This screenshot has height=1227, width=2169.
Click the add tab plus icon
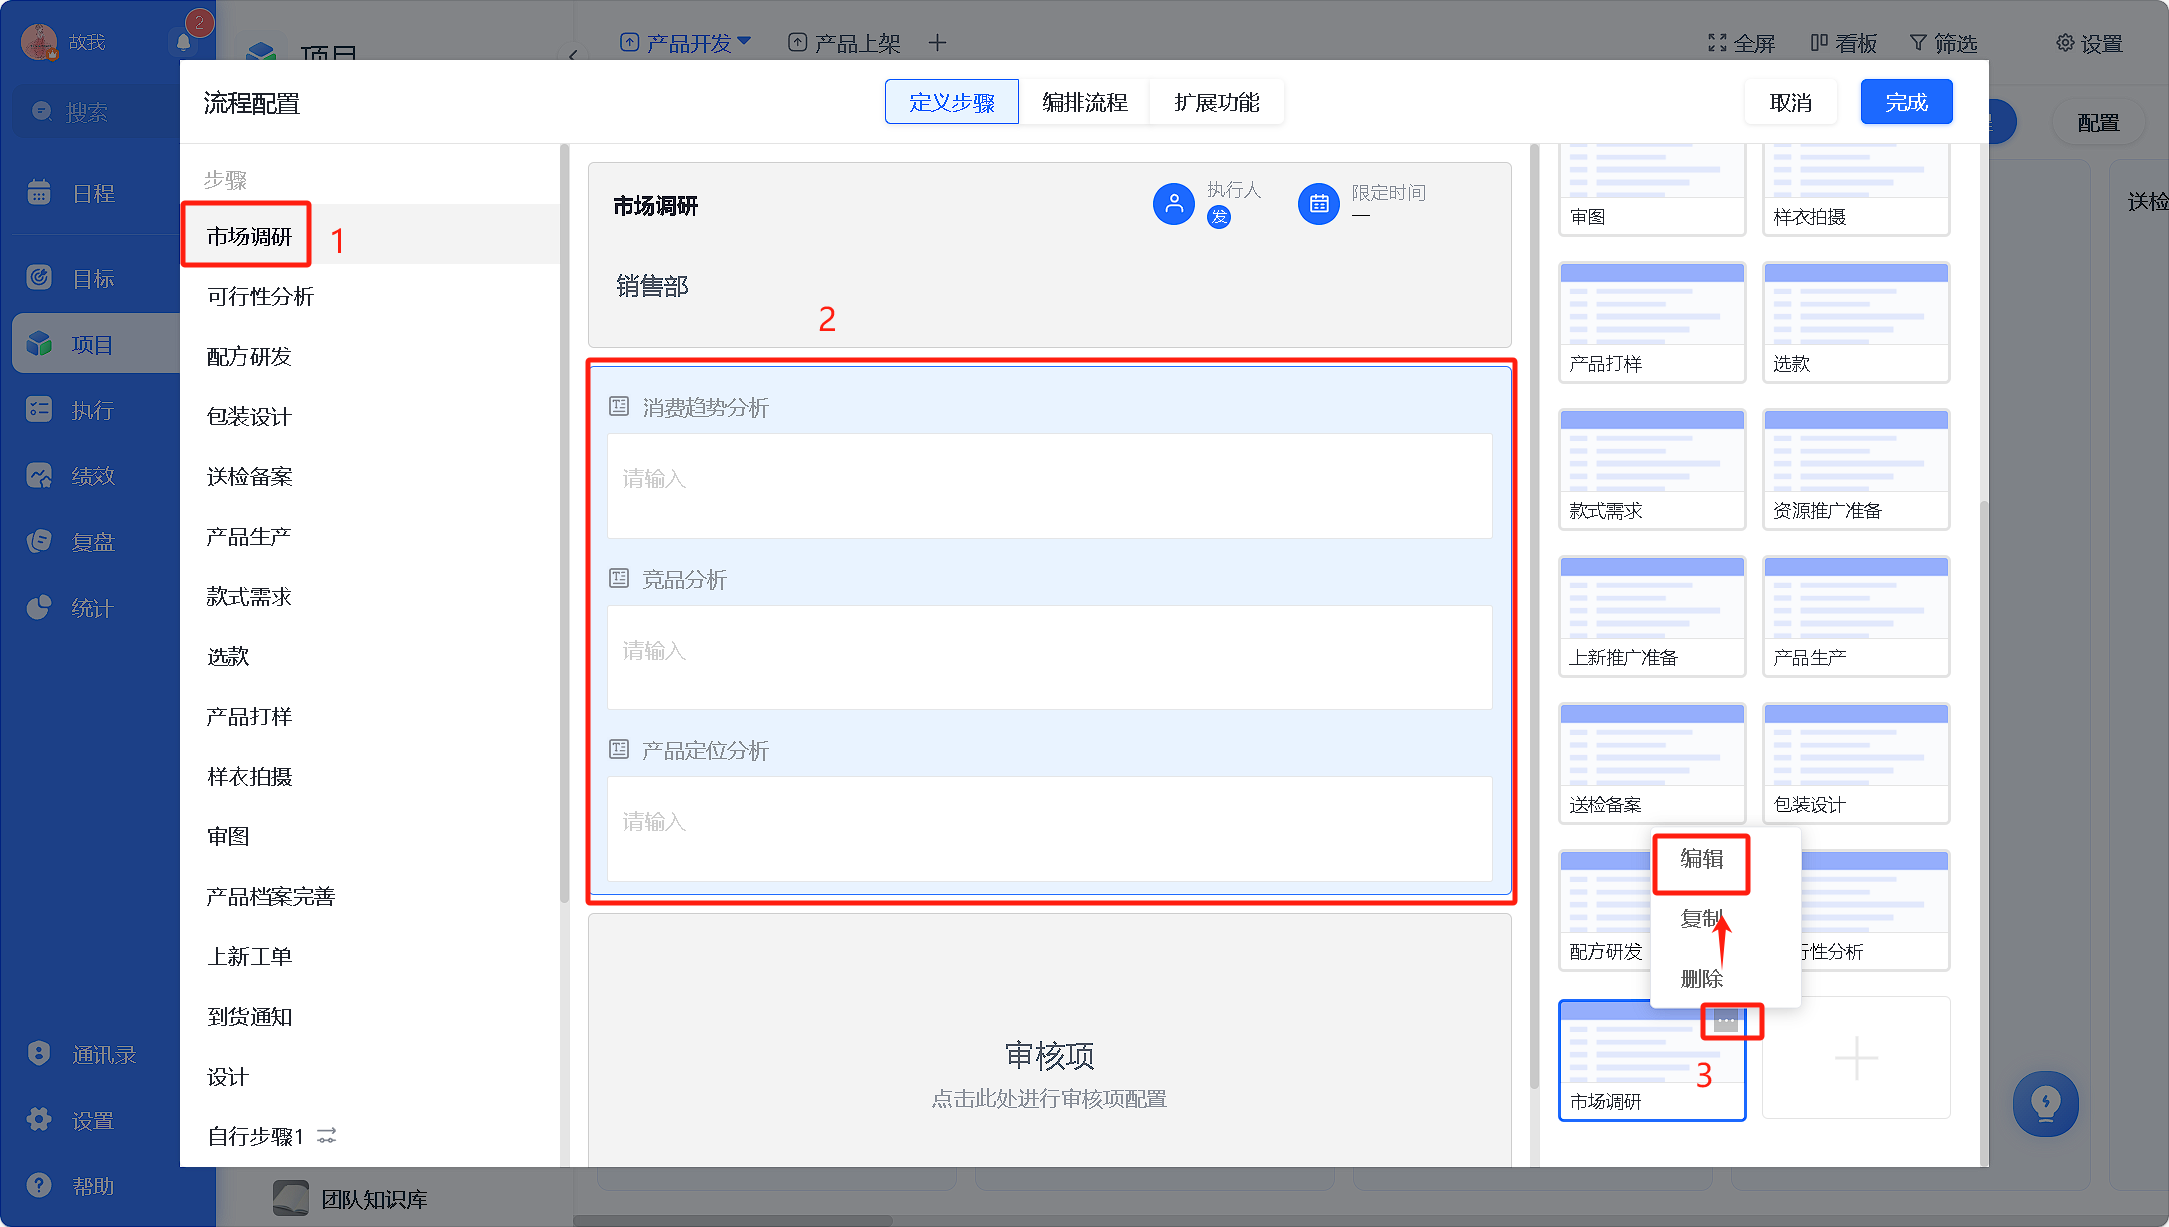click(937, 43)
